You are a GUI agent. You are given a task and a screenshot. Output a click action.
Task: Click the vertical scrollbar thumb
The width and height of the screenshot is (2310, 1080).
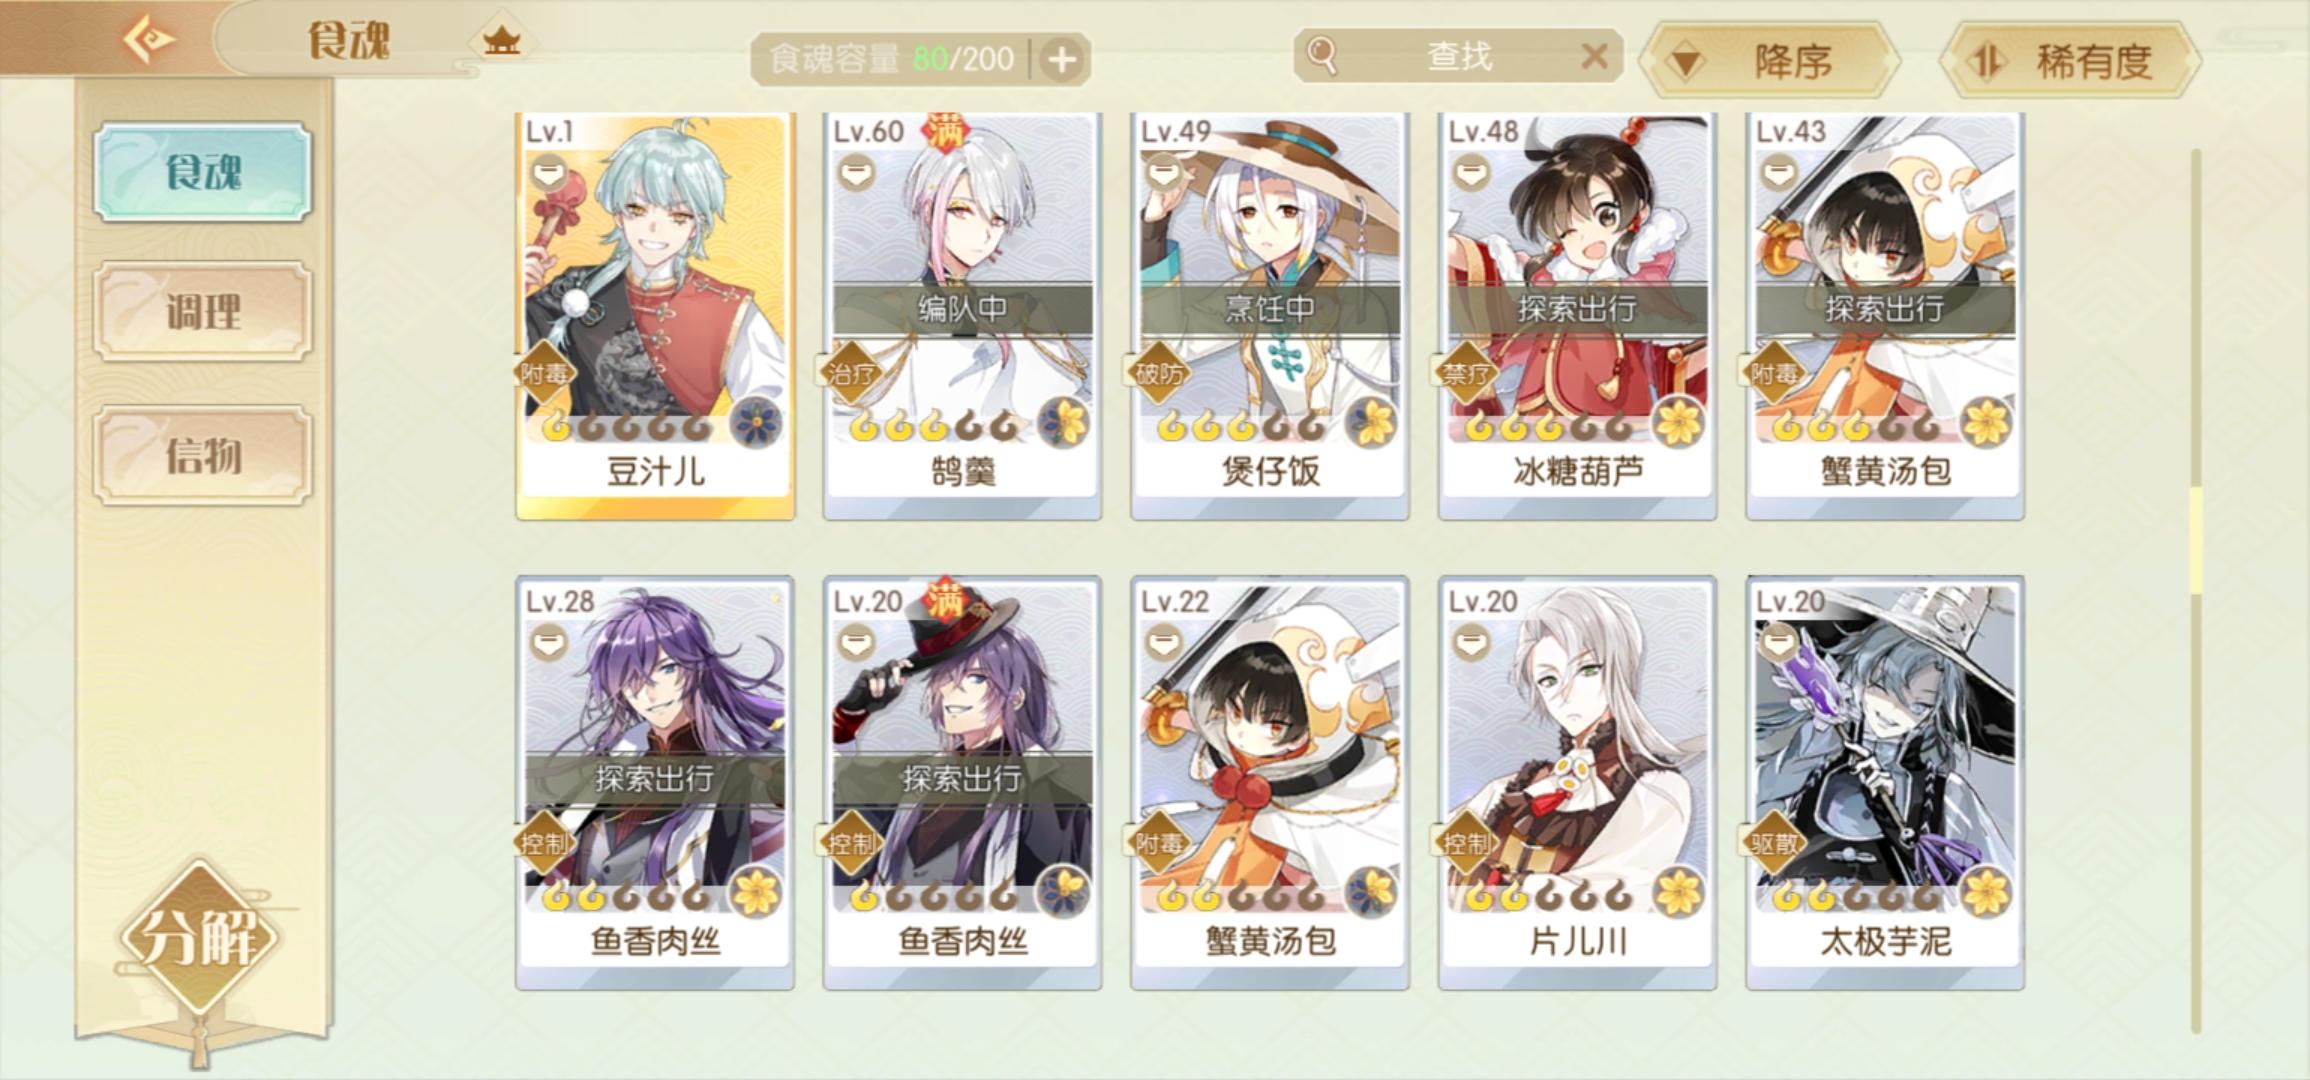click(x=2196, y=540)
